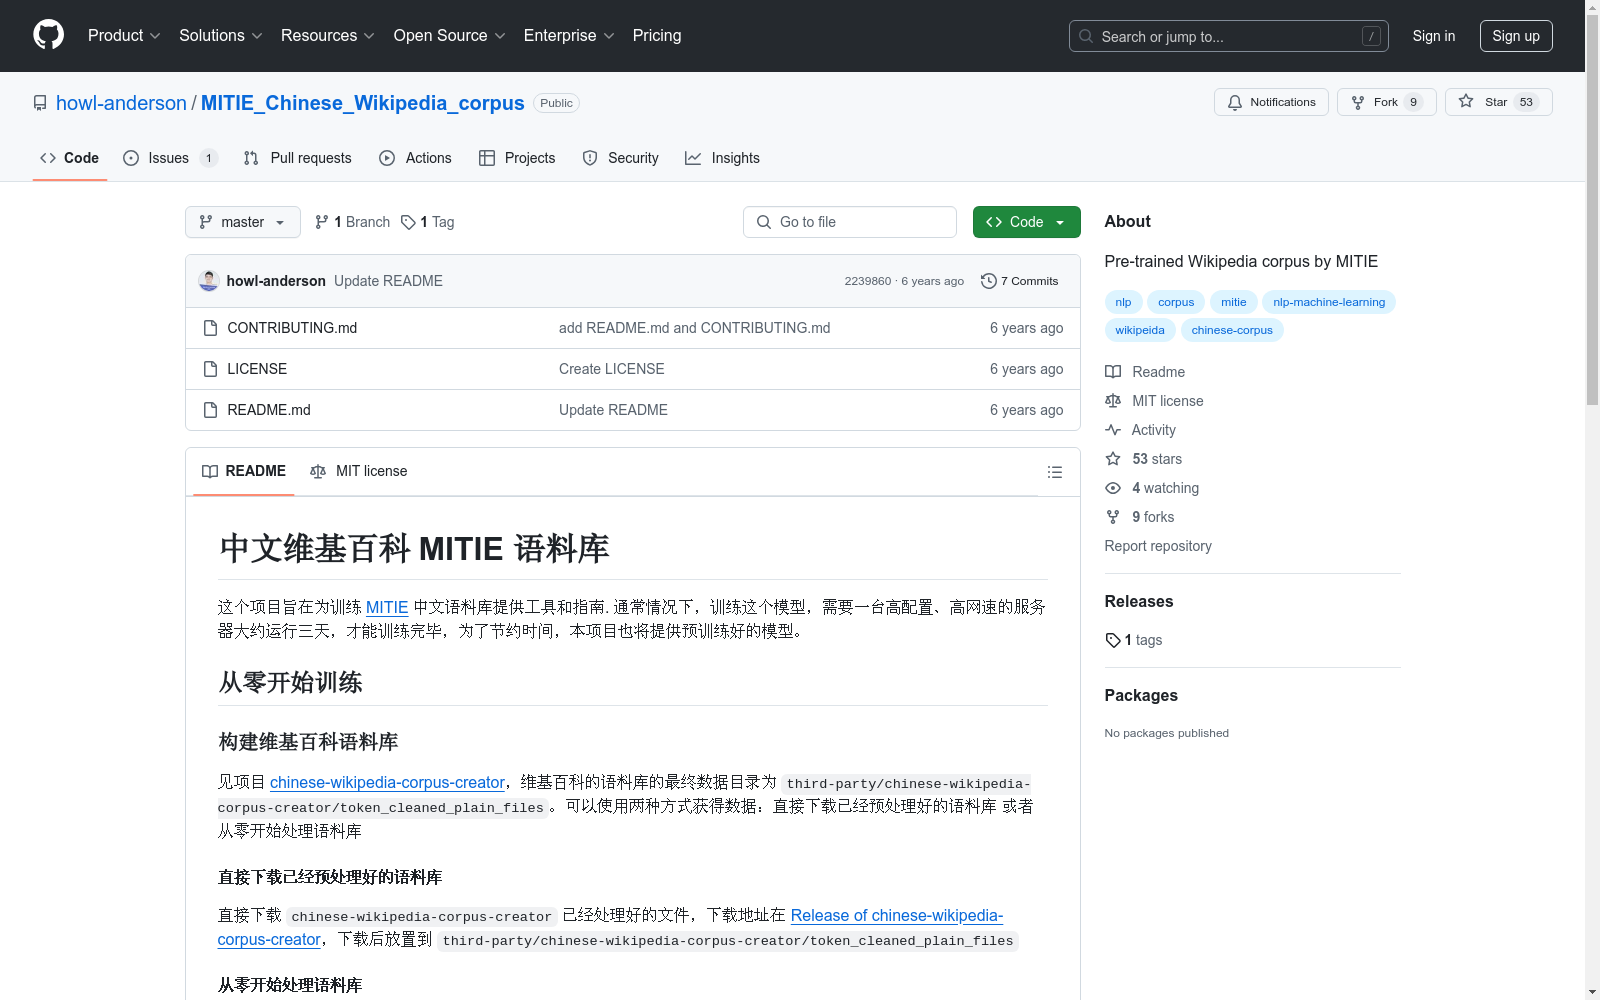
Task: View the 9 forks list
Action: (1140, 517)
